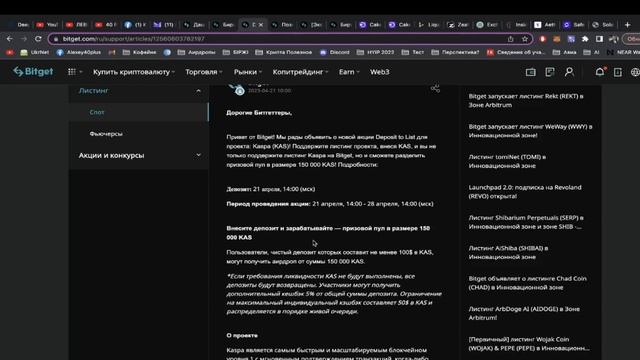Click the browser forward arrow
The width and height of the screenshot is (640, 360).
pyautogui.click(x=24, y=39)
